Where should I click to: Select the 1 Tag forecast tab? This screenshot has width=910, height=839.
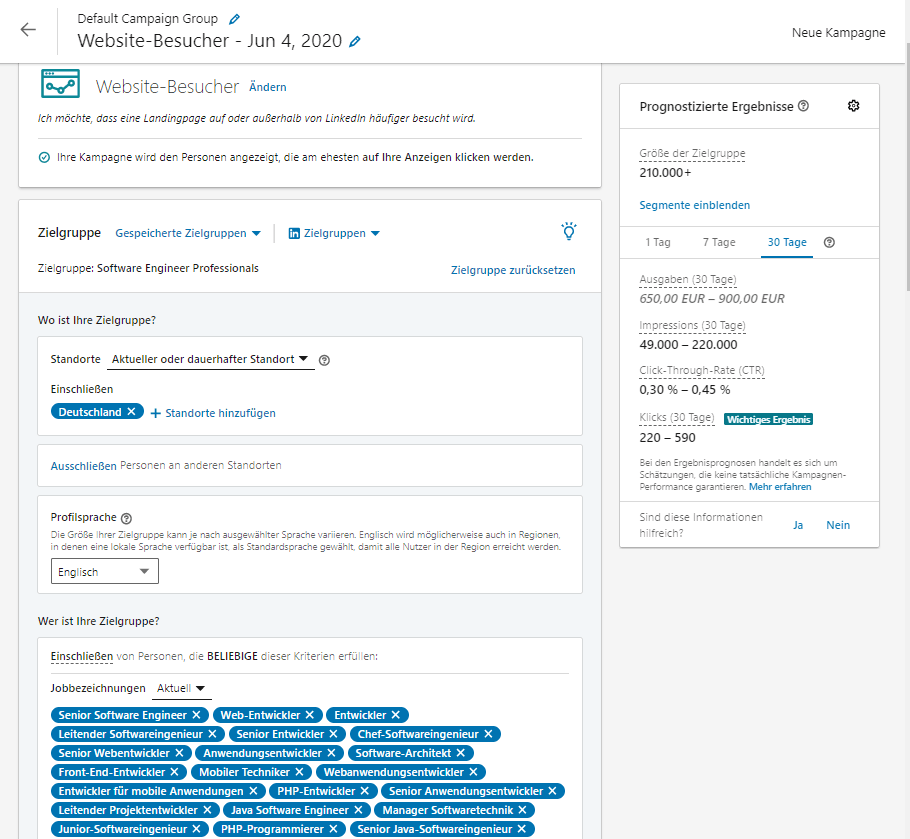point(660,242)
